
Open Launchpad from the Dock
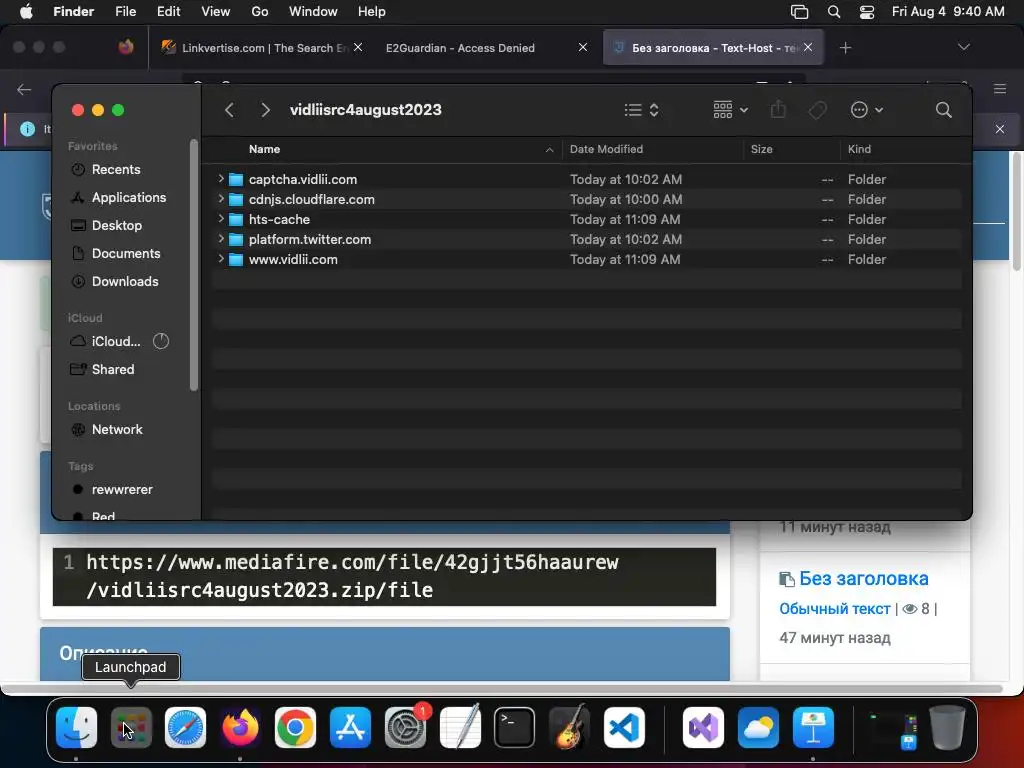click(x=131, y=727)
